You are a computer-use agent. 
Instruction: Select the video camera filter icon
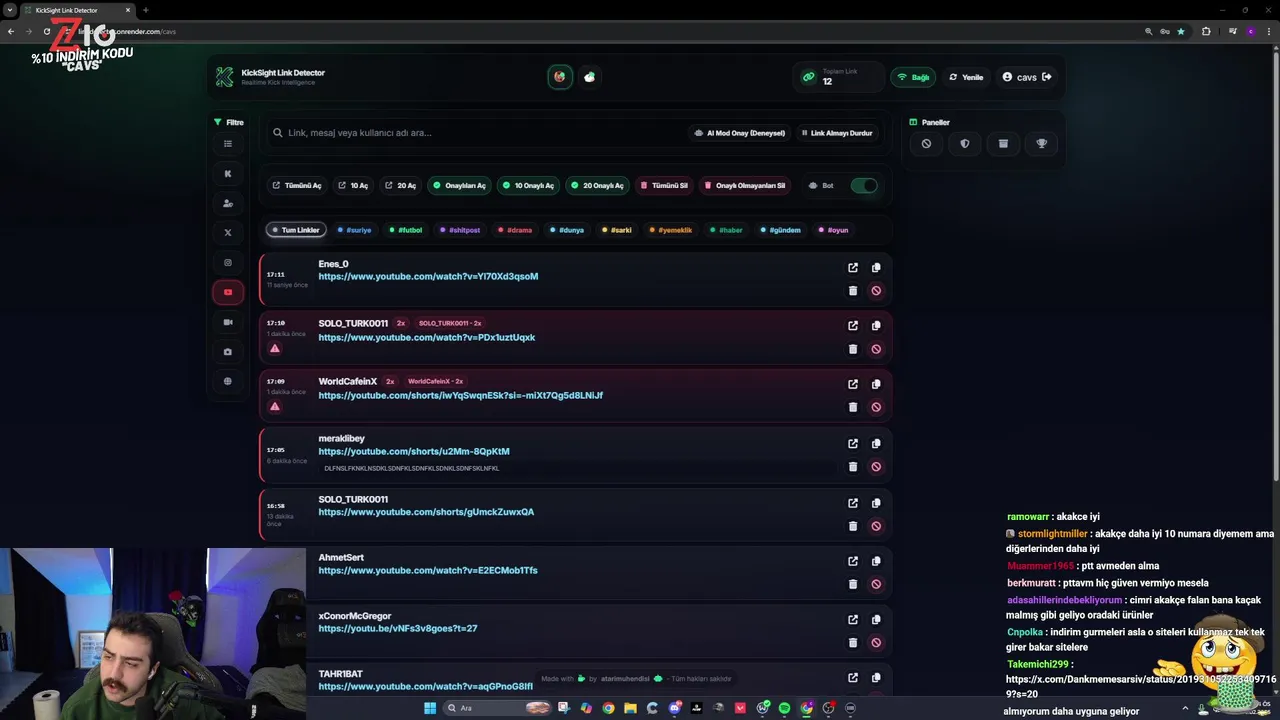tap(228, 322)
